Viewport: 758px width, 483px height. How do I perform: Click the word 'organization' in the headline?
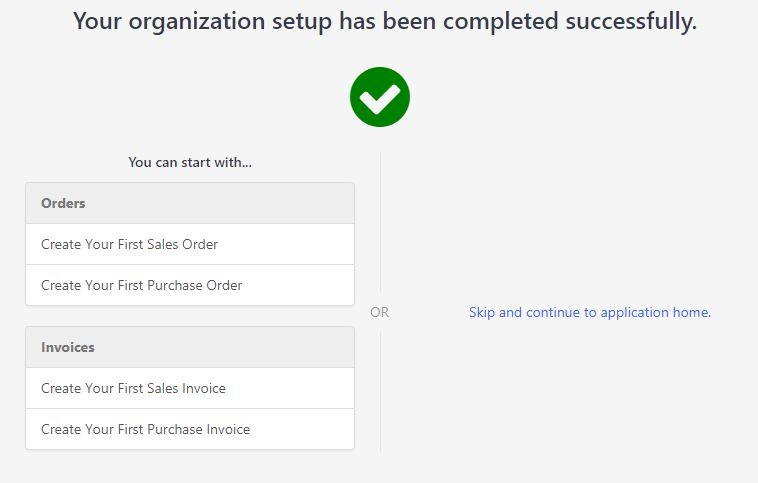pos(196,22)
